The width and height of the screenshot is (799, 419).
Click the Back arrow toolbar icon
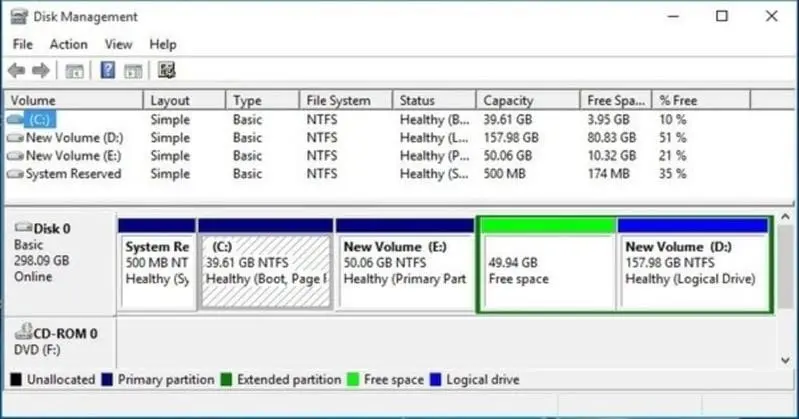(x=17, y=70)
